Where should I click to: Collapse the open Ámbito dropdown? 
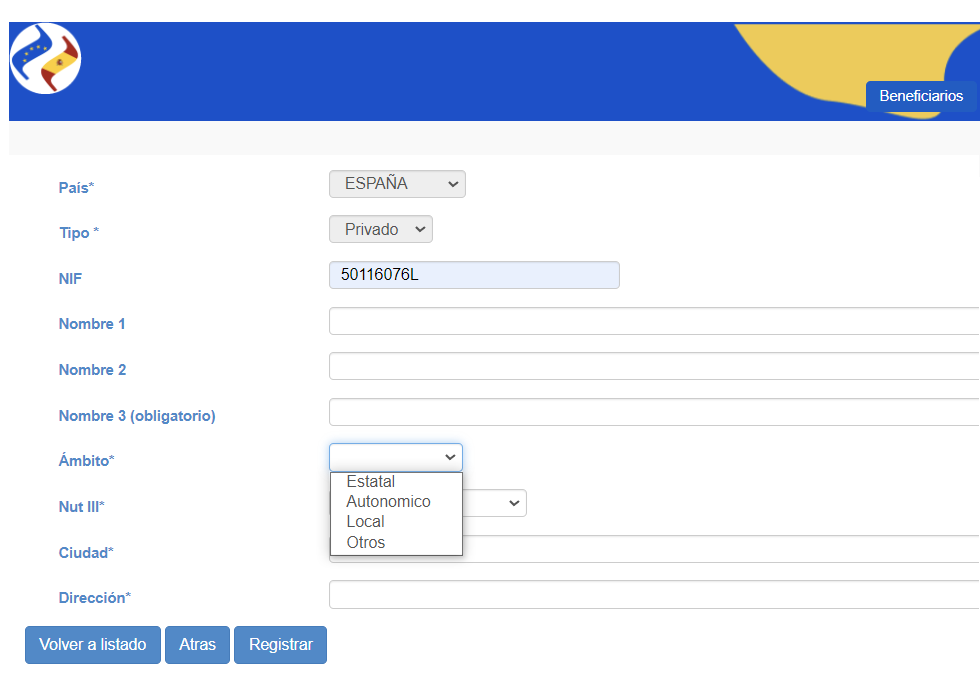click(396, 457)
